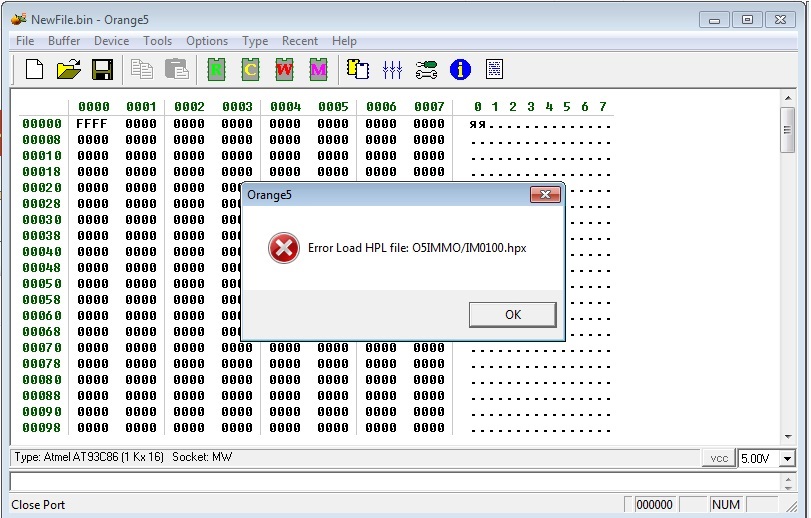Click the hex editor scrollbar thumb

click(x=788, y=130)
